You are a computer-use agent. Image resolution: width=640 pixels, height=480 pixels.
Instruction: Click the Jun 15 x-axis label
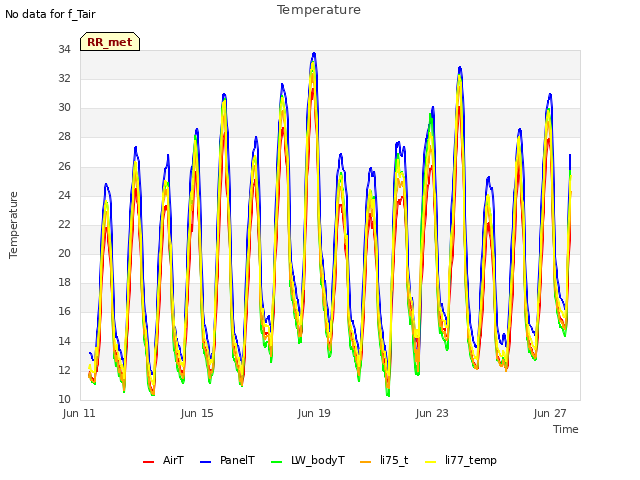tap(197, 413)
